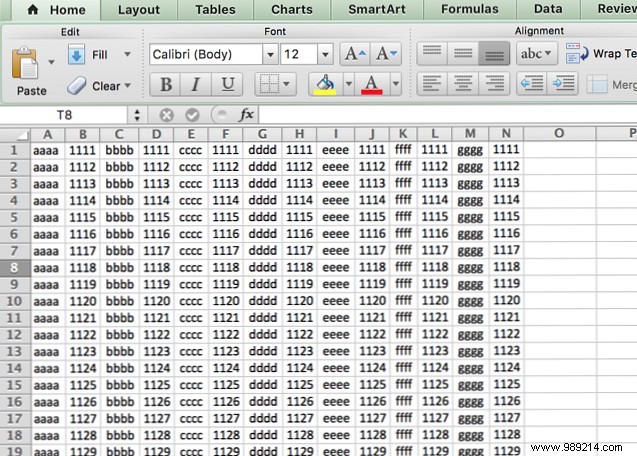Increase indent
Viewport: 637px width, 456px height.
coord(563,83)
